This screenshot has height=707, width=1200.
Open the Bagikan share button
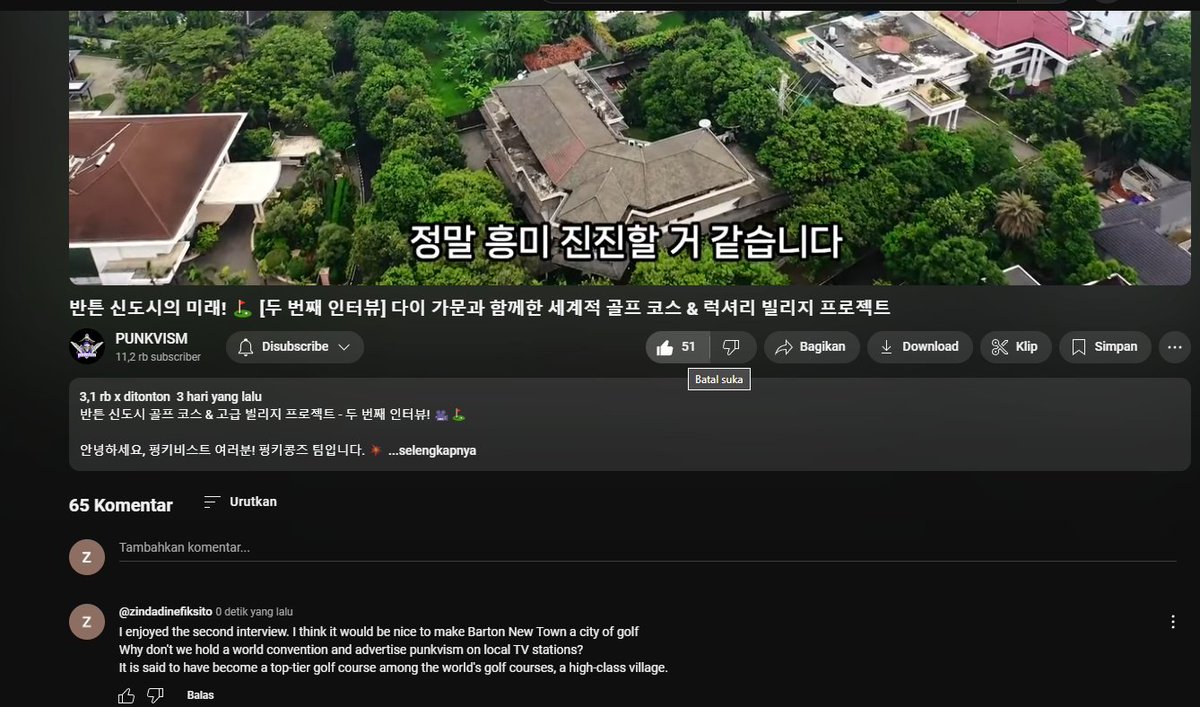(x=811, y=347)
